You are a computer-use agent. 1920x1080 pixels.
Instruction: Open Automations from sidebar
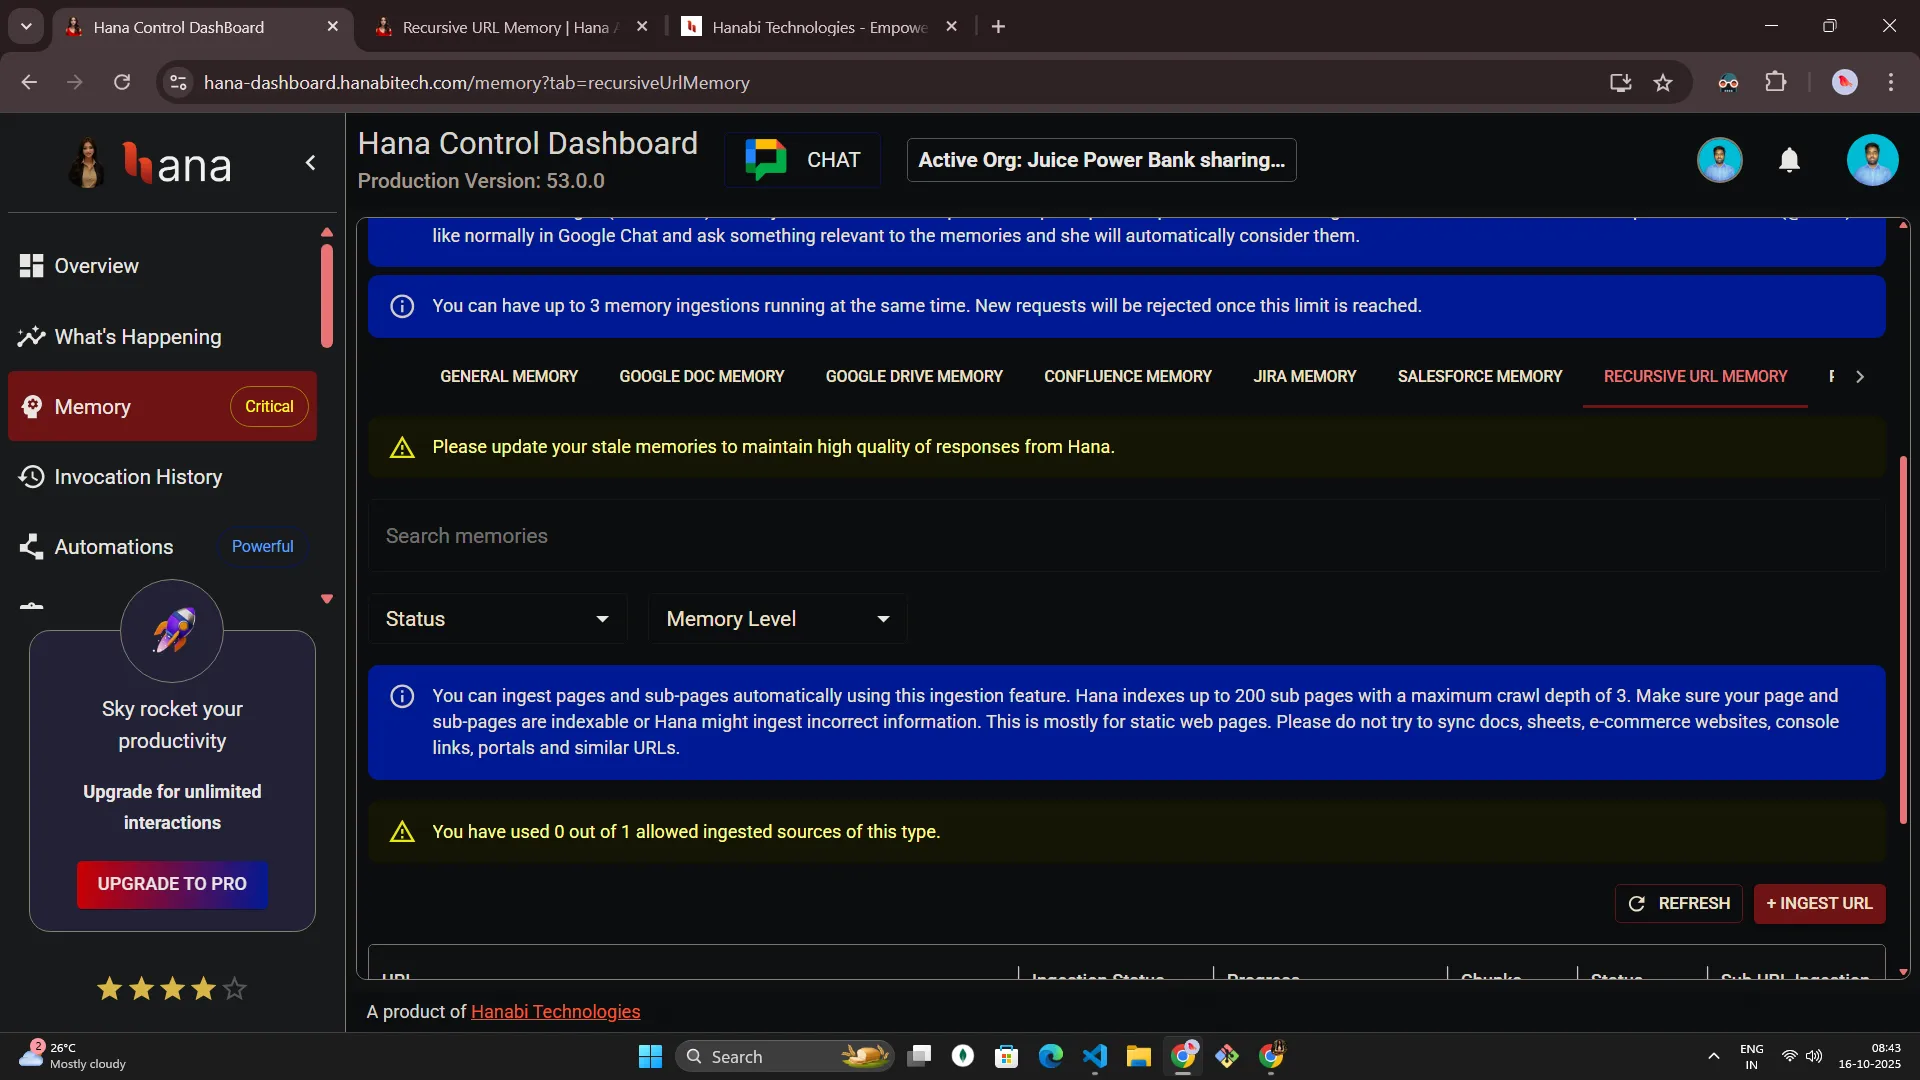pos(113,547)
